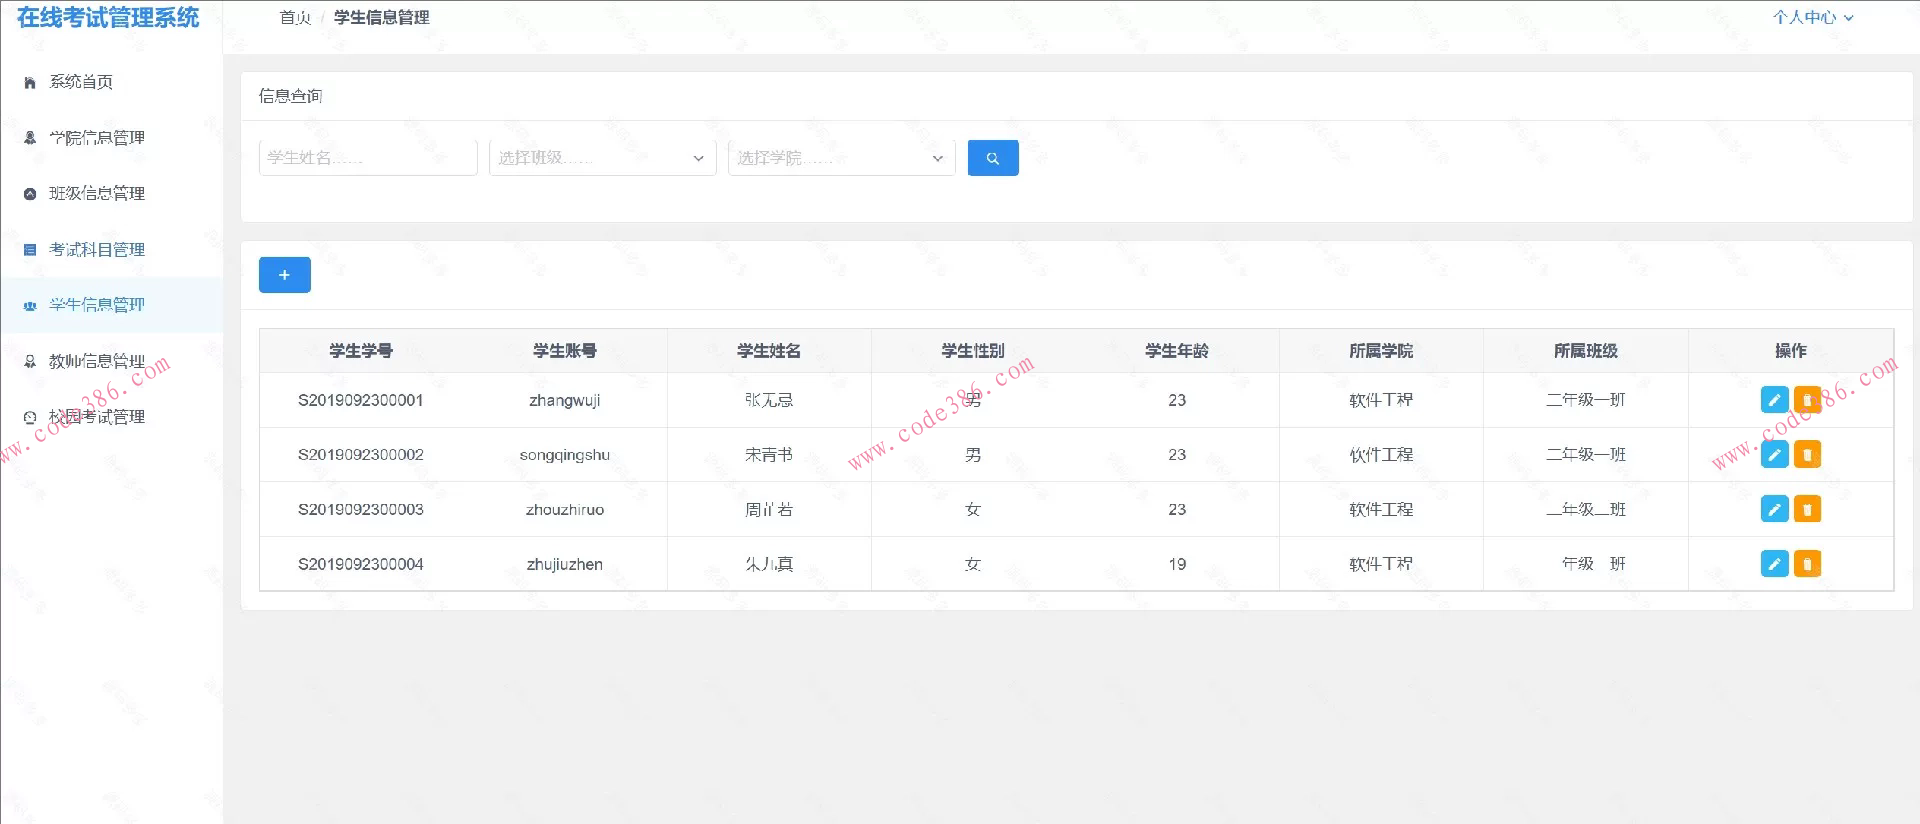Delete student zhouzhiruo with orange trash icon
This screenshot has width=1920, height=824.
pyautogui.click(x=1807, y=509)
